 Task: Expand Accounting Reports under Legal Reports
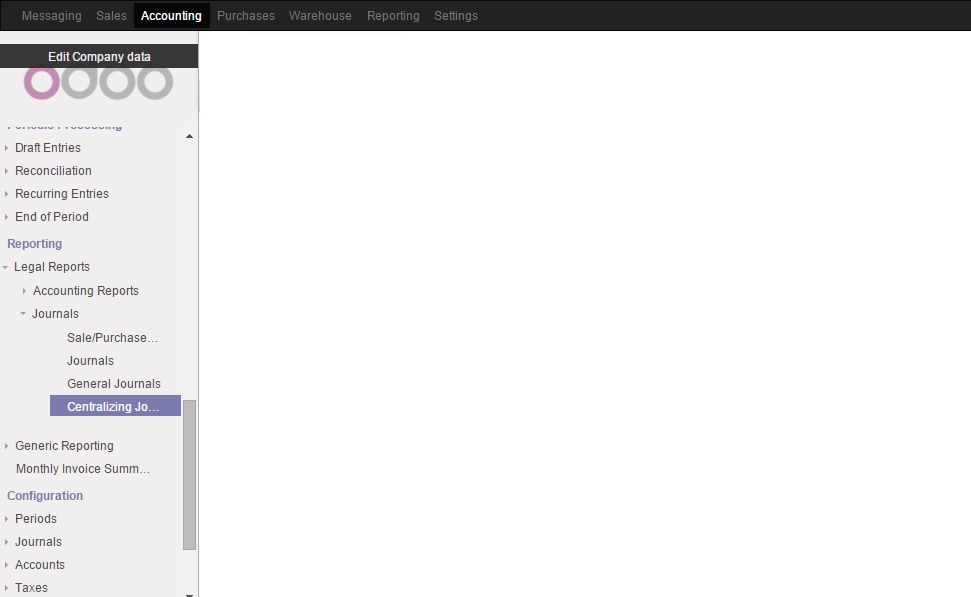(x=24, y=290)
